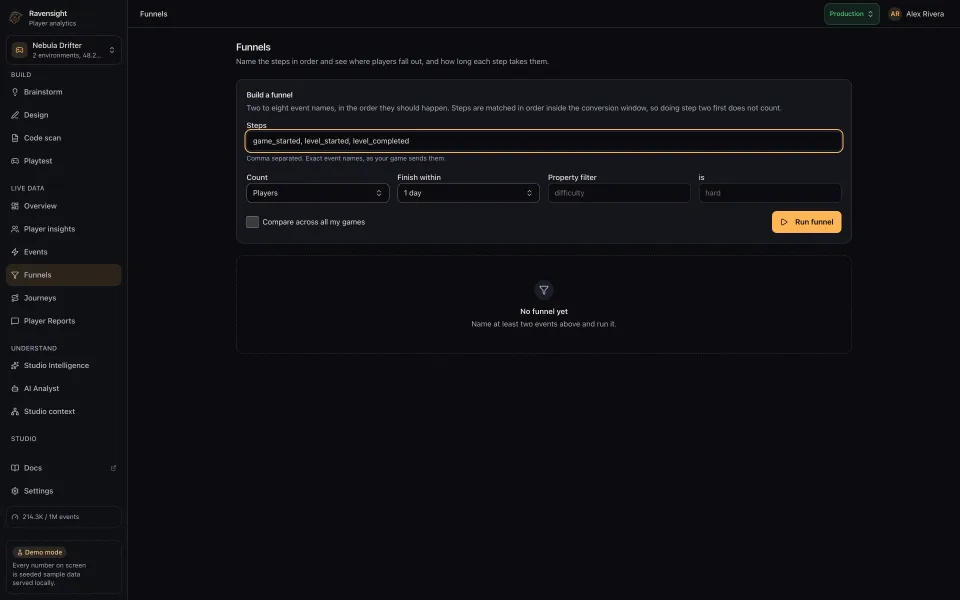Navigate to Code scan

[x=64, y=138]
